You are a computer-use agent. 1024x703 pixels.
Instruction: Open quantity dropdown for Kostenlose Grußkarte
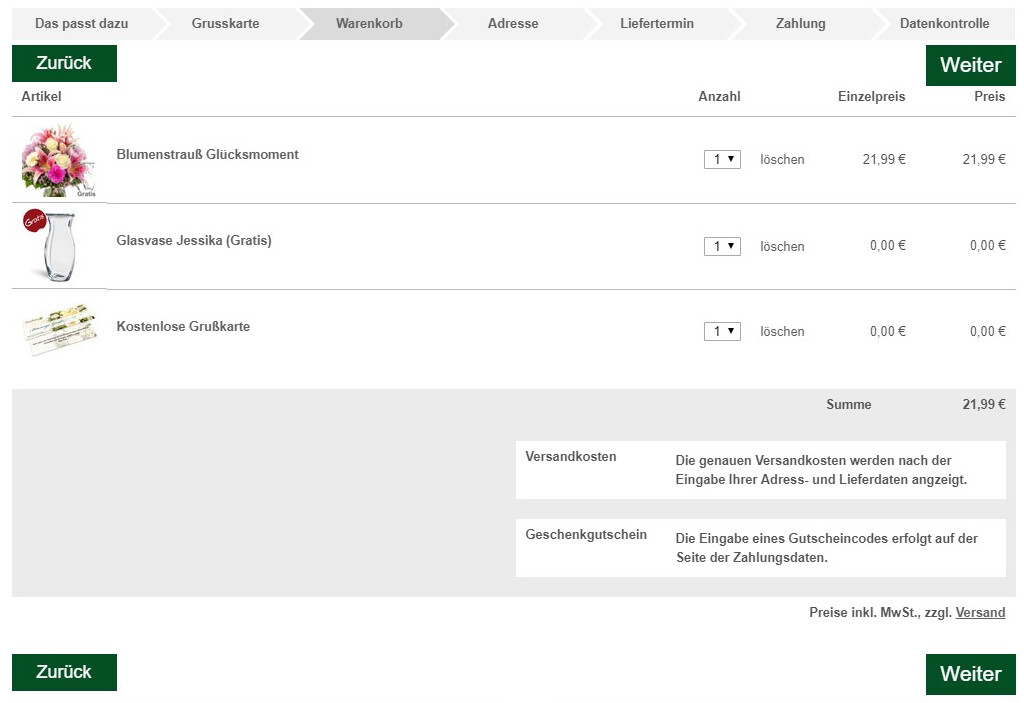click(722, 331)
